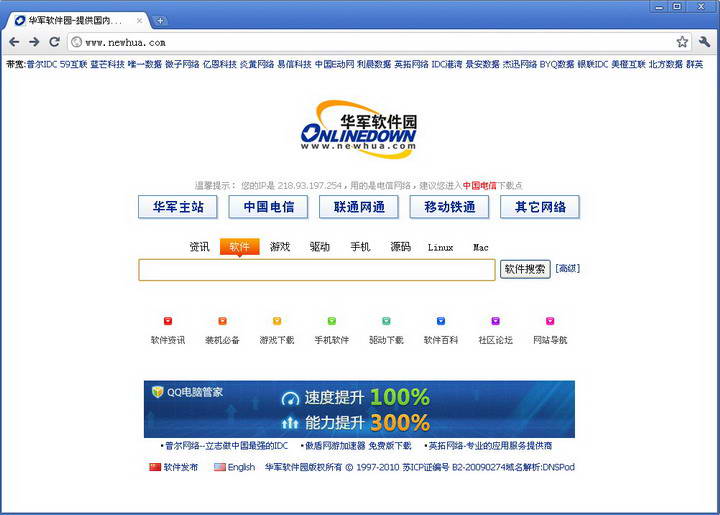
Task: Open the red 中国电信 link in the tip
Action: (x=479, y=185)
